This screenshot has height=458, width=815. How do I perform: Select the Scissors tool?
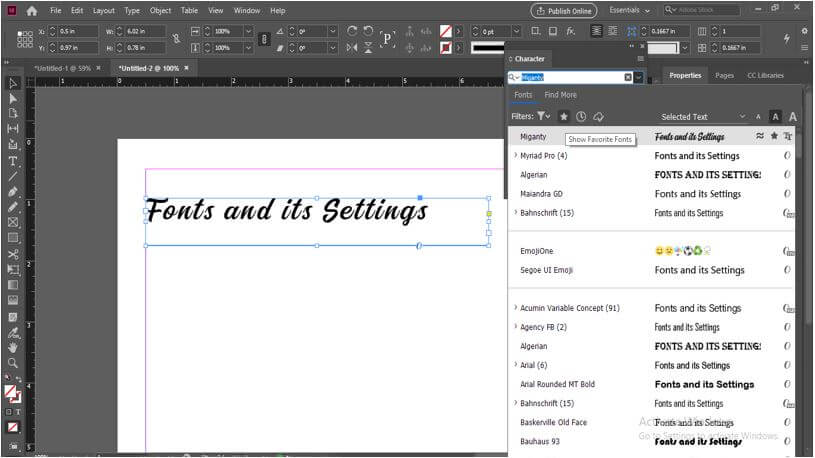tap(13, 254)
